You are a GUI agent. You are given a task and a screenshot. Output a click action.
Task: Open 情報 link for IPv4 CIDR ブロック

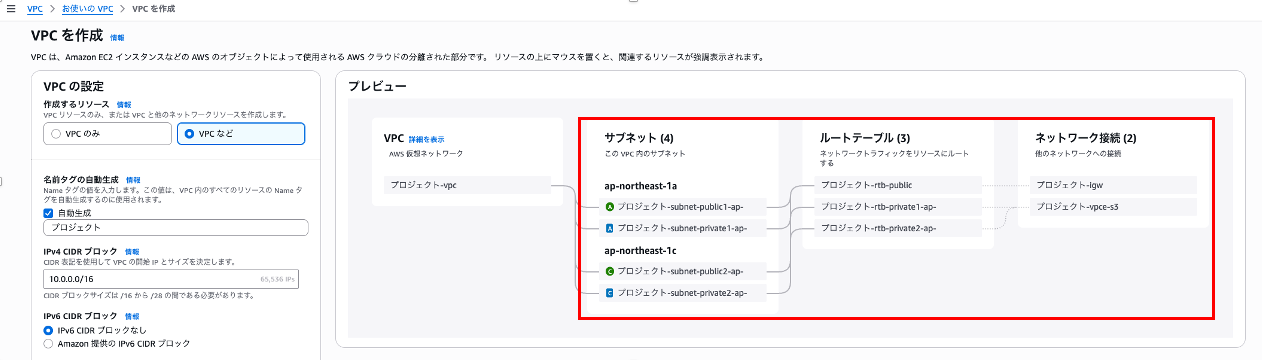click(132, 251)
